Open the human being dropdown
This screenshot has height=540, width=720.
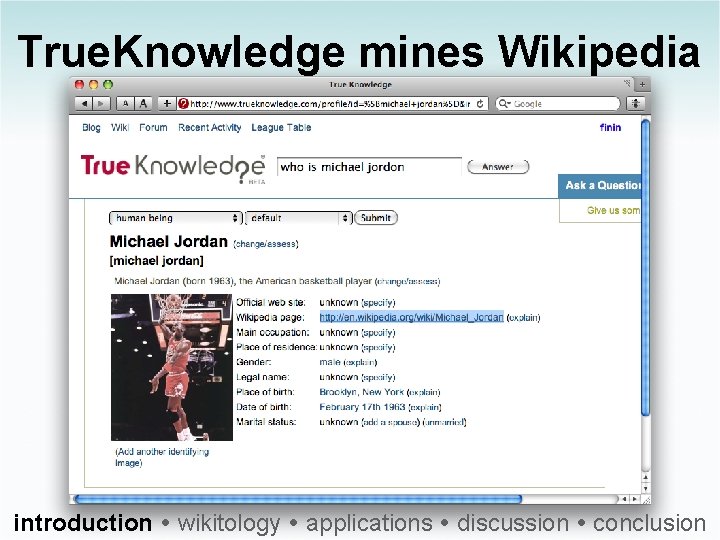point(175,218)
